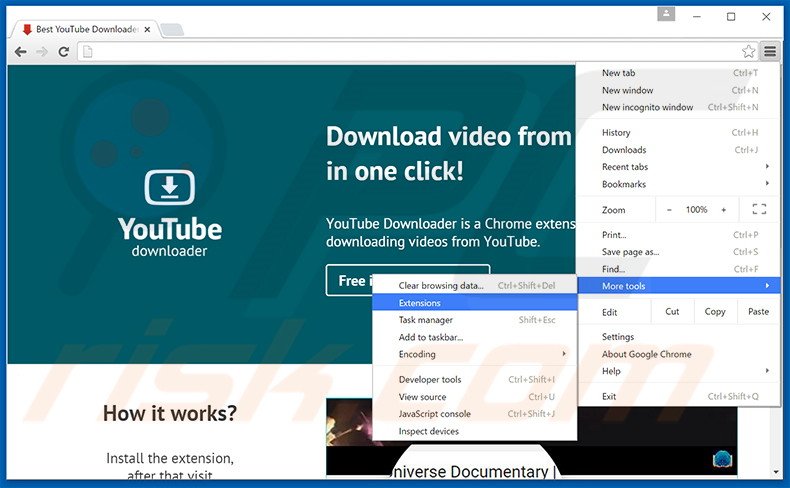Expand the Encoding submenu
The width and height of the screenshot is (790, 488).
(x=474, y=354)
